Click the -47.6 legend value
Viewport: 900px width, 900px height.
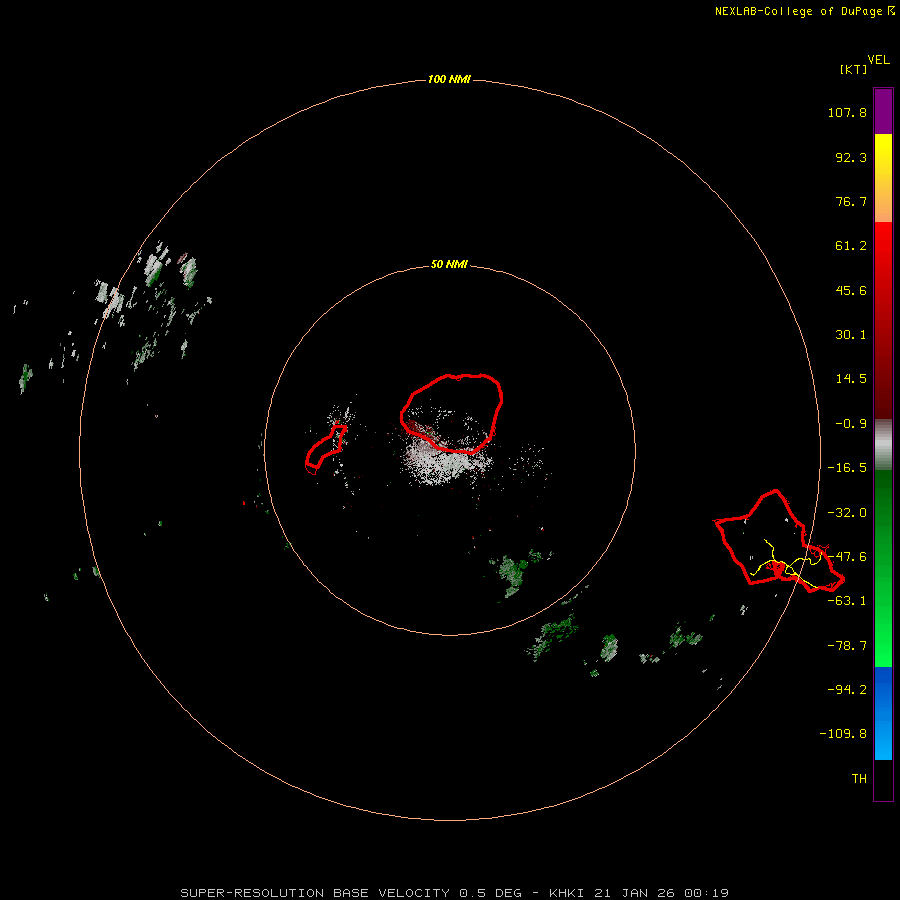pos(847,557)
